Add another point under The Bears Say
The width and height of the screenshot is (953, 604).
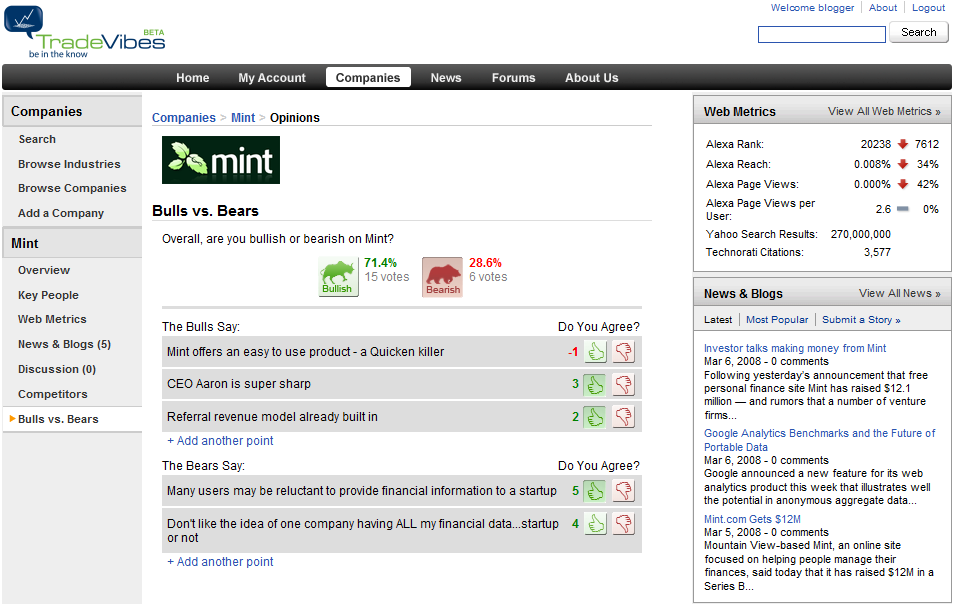coord(220,561)
